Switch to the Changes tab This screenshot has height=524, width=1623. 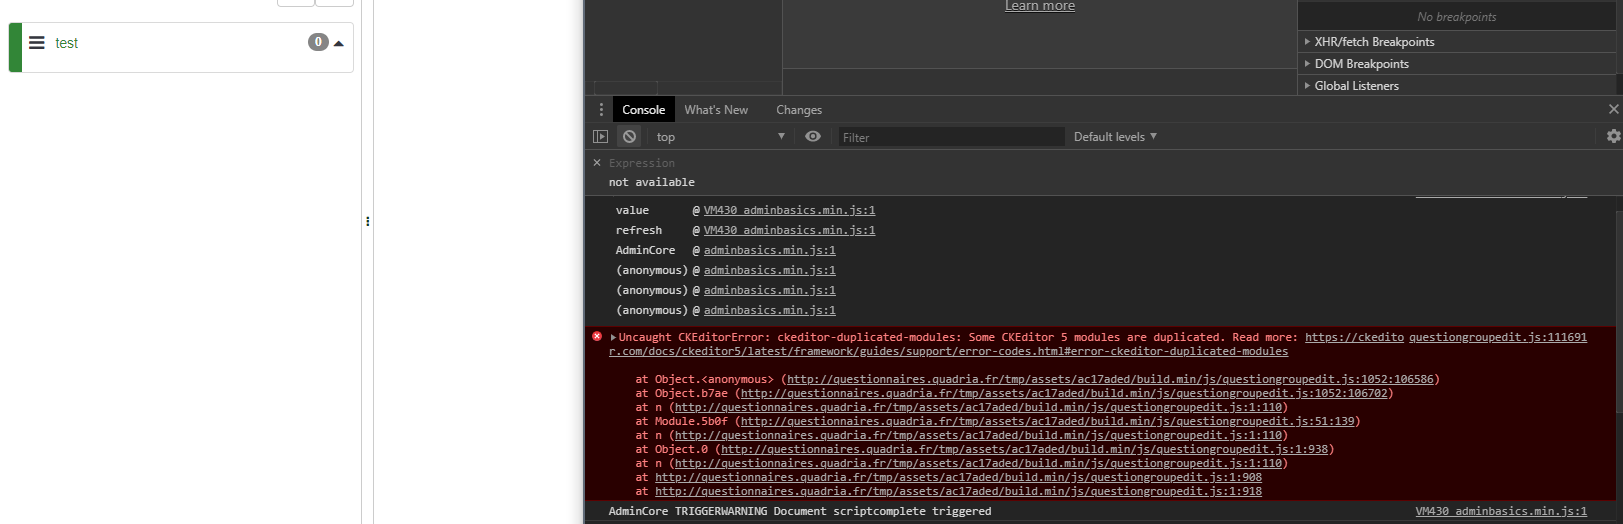tap(799, 110)
